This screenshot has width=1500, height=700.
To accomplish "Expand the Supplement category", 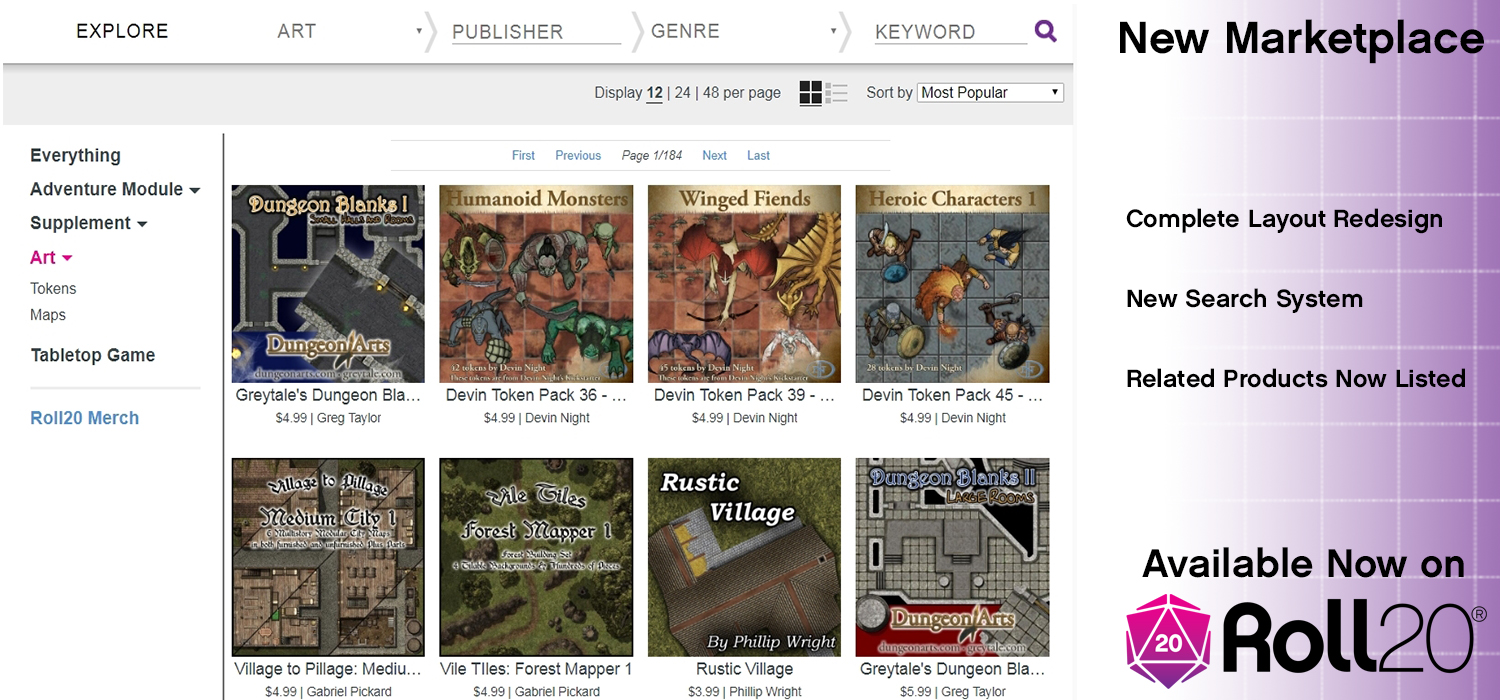I will tap(89, 223).
